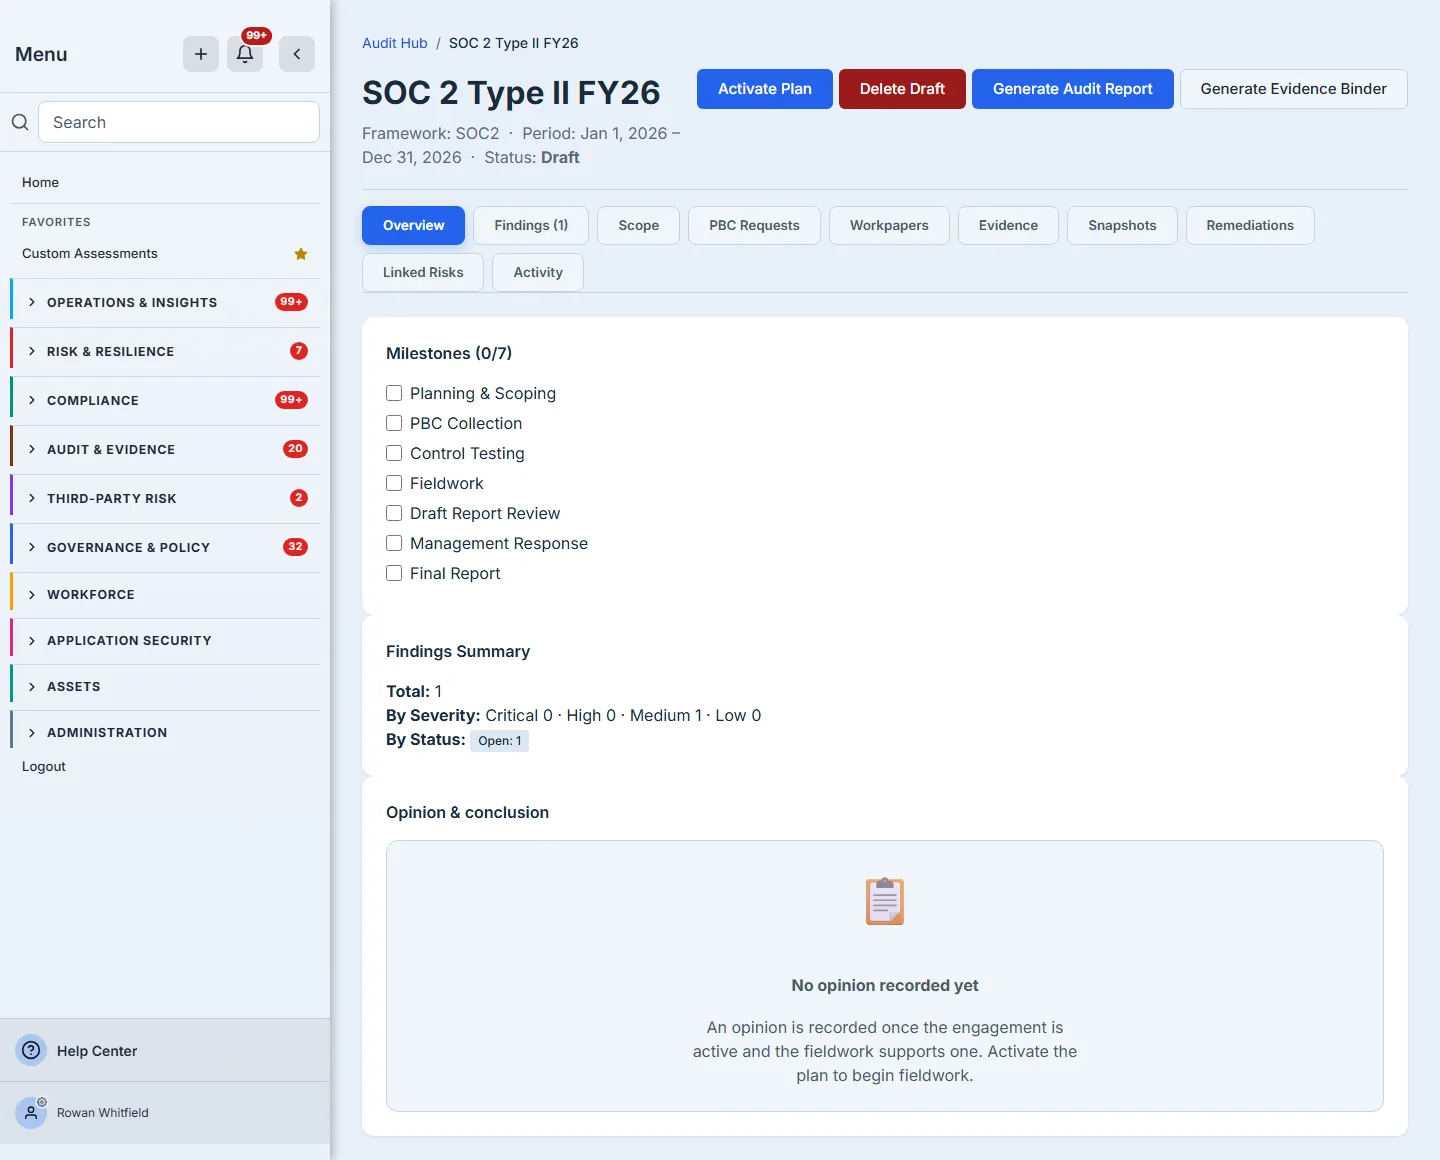Expand the Compliance menu group
This screenshot has height=1160, width=1440.
165,400
